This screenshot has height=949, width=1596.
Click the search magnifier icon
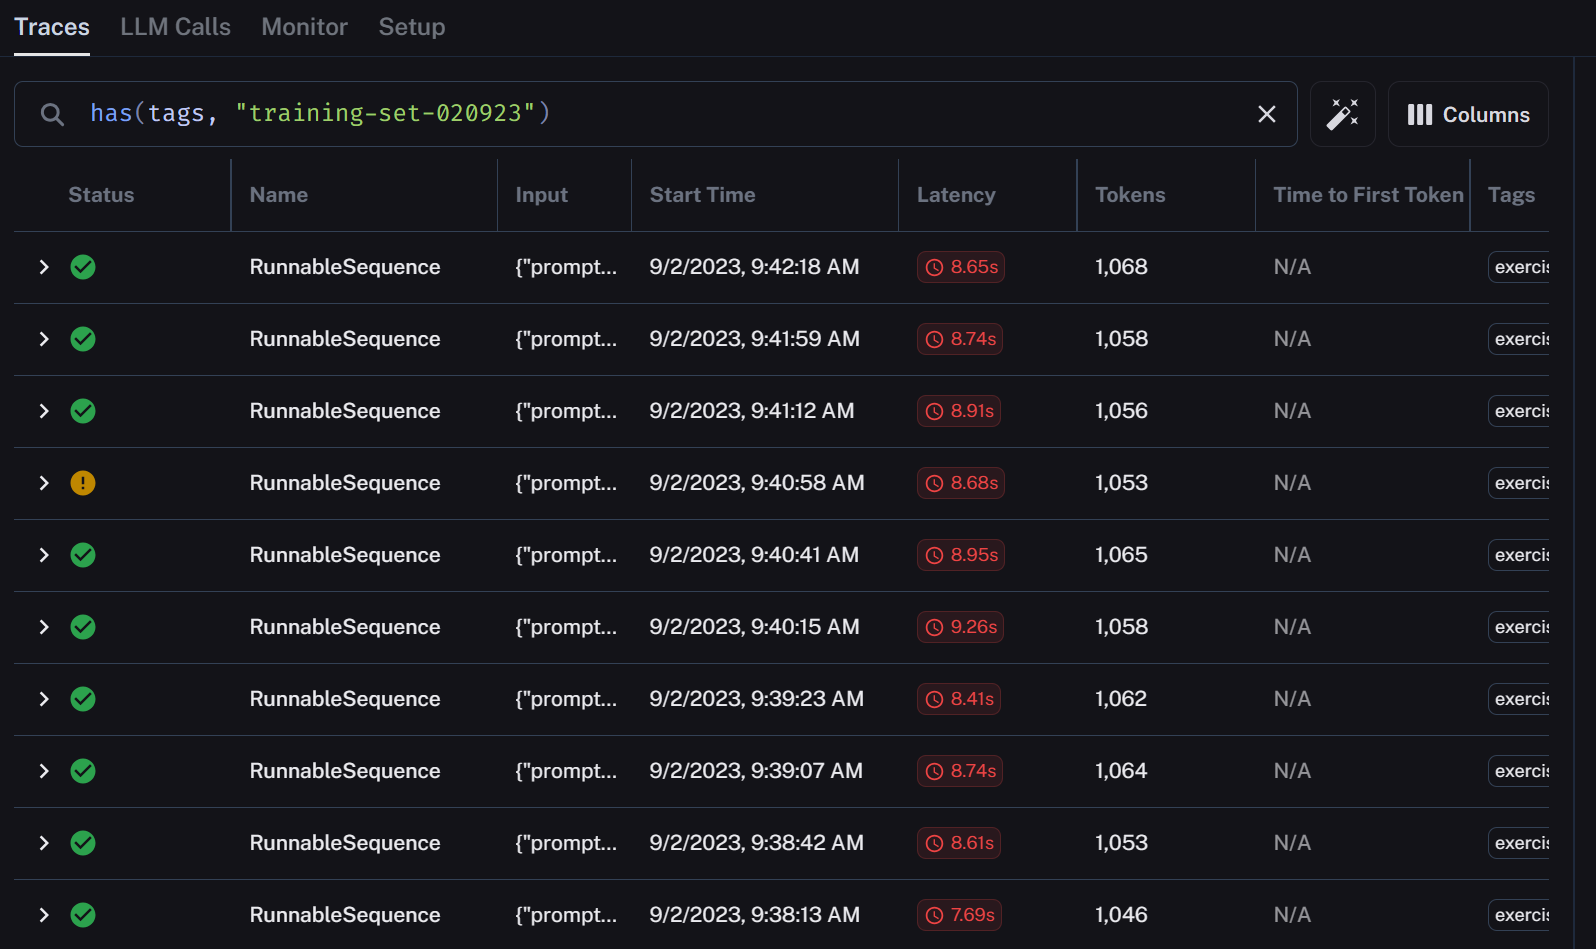click(52, 114)
